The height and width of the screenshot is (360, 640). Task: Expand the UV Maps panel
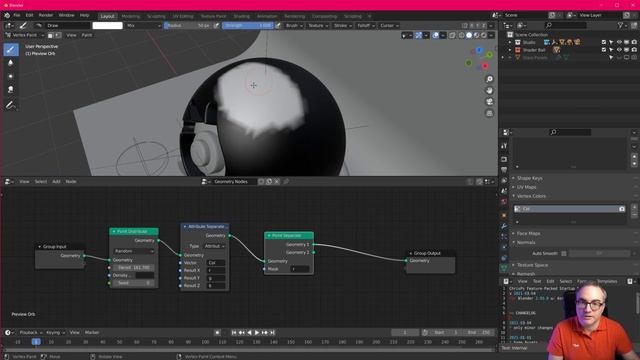[x=526, y=187]
